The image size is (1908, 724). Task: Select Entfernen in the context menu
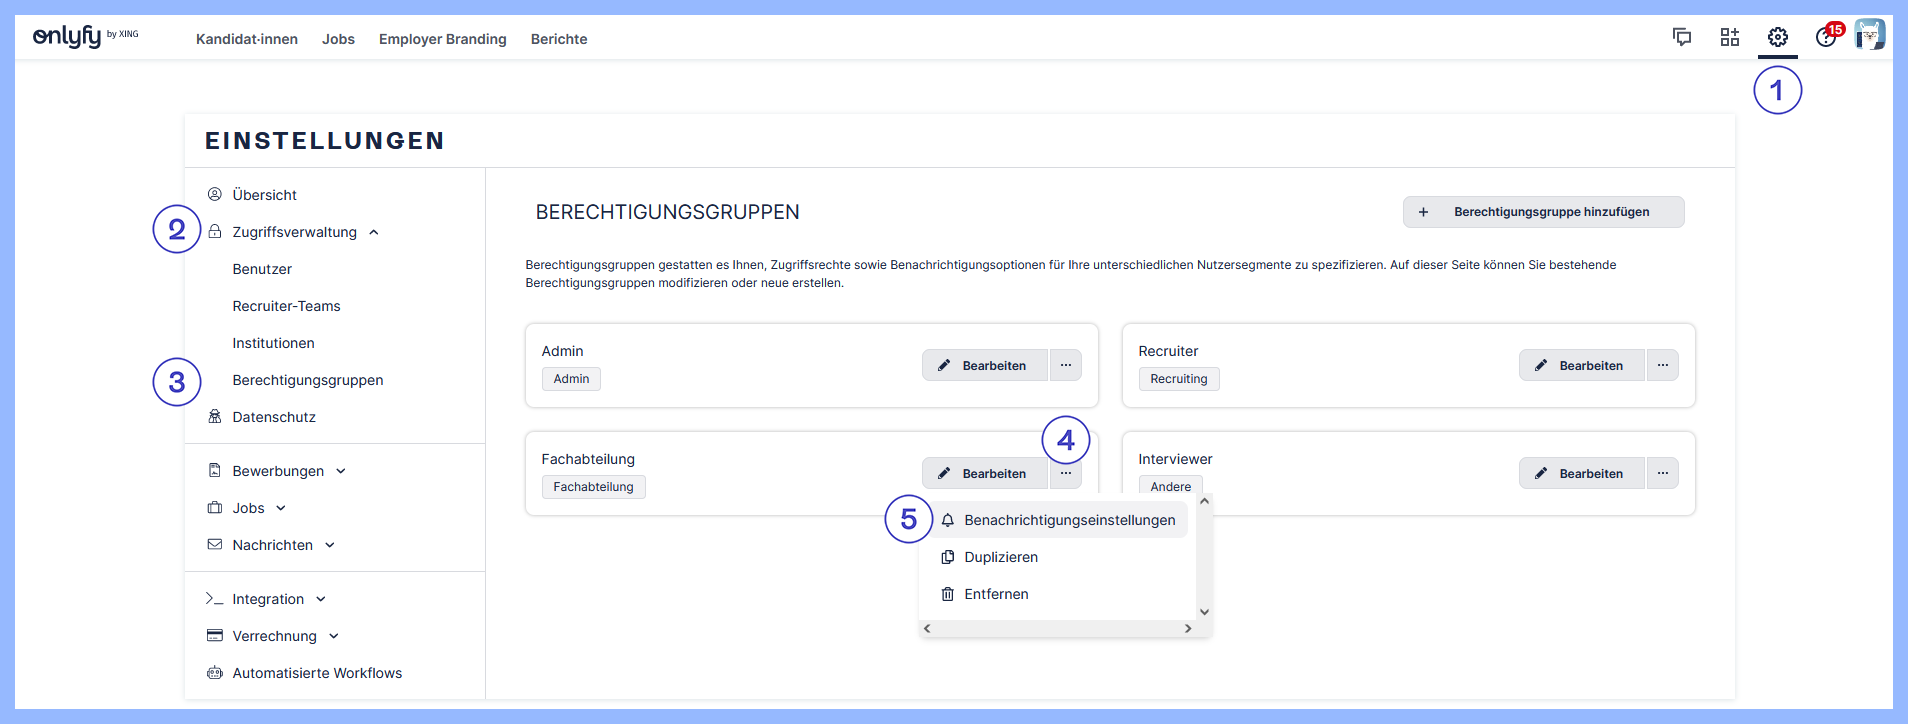[996, 594]
